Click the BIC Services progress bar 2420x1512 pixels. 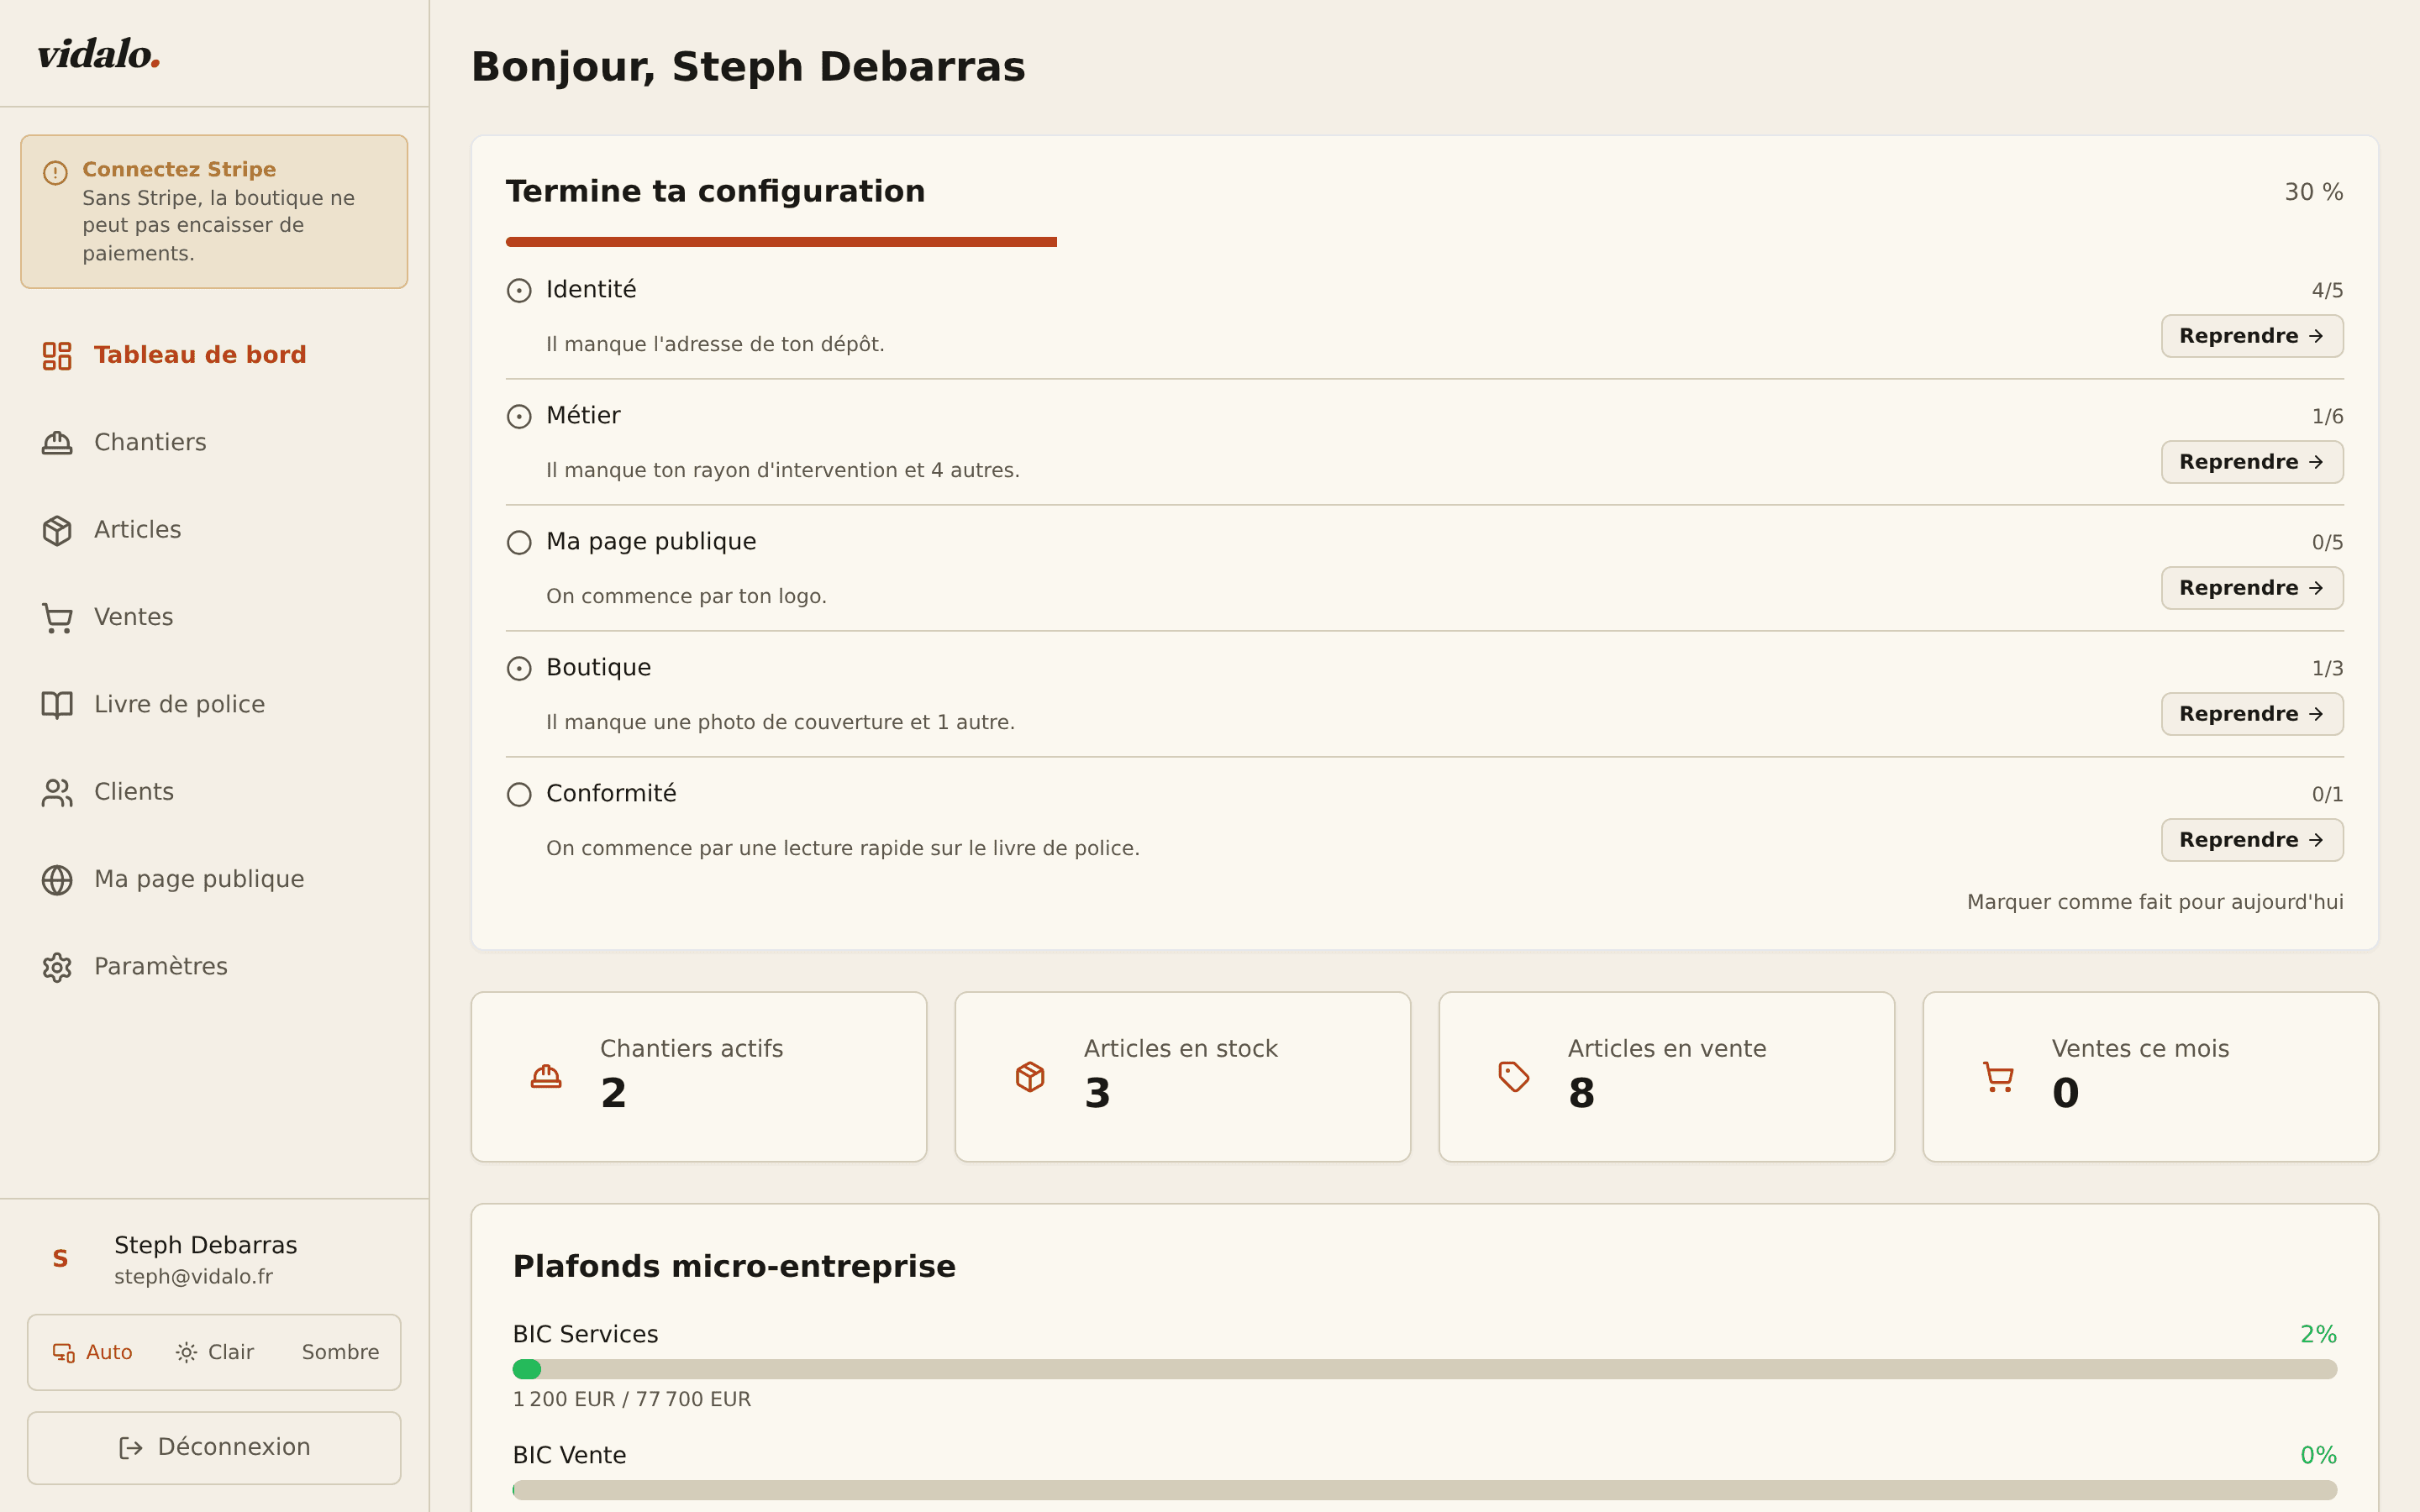[x=1424, y=1369]
